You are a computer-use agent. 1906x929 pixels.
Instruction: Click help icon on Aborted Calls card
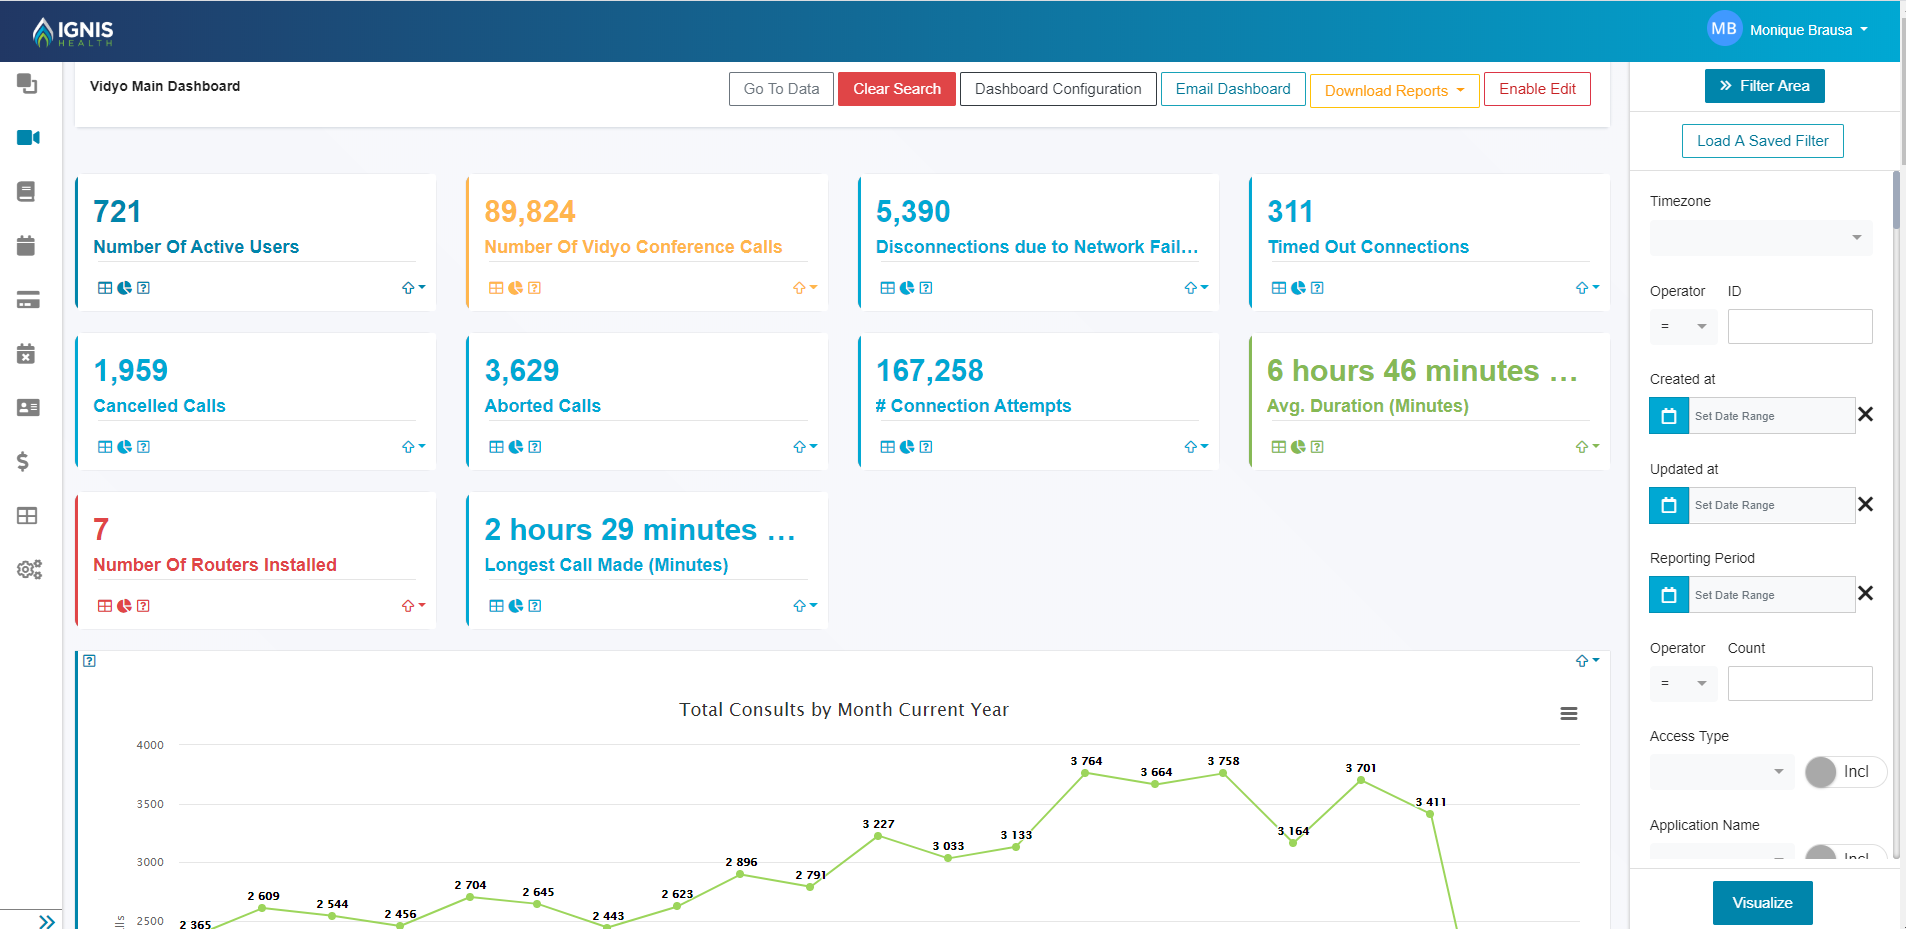click(x=535, y=447)
